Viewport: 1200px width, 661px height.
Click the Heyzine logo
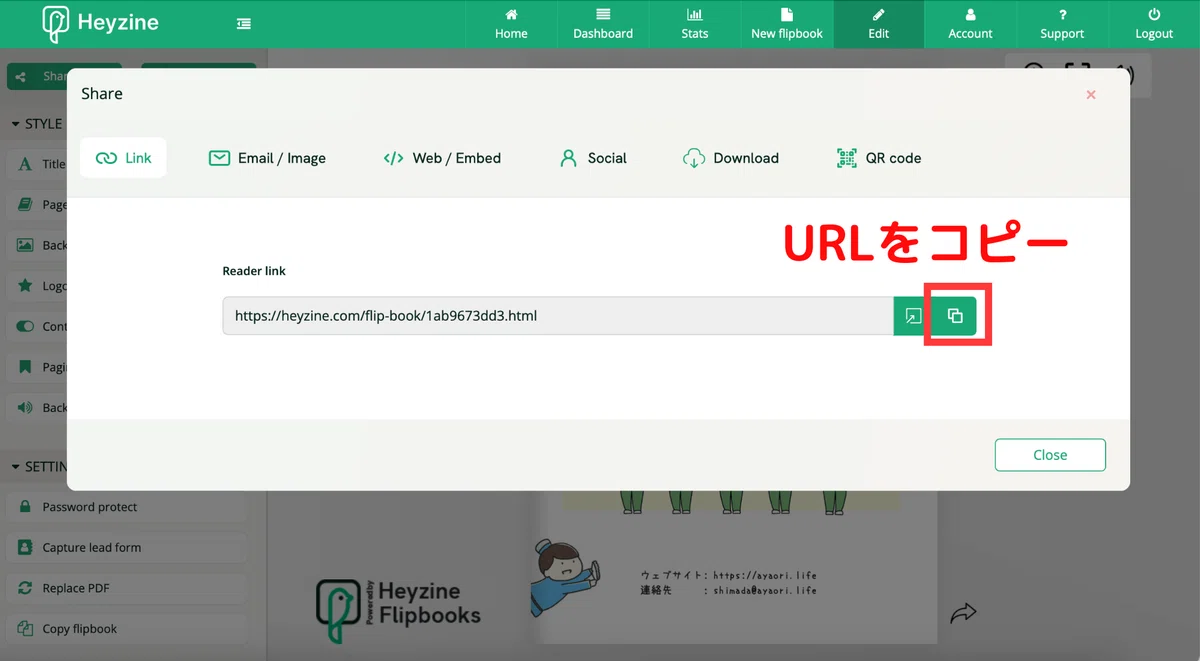[100, 23]
